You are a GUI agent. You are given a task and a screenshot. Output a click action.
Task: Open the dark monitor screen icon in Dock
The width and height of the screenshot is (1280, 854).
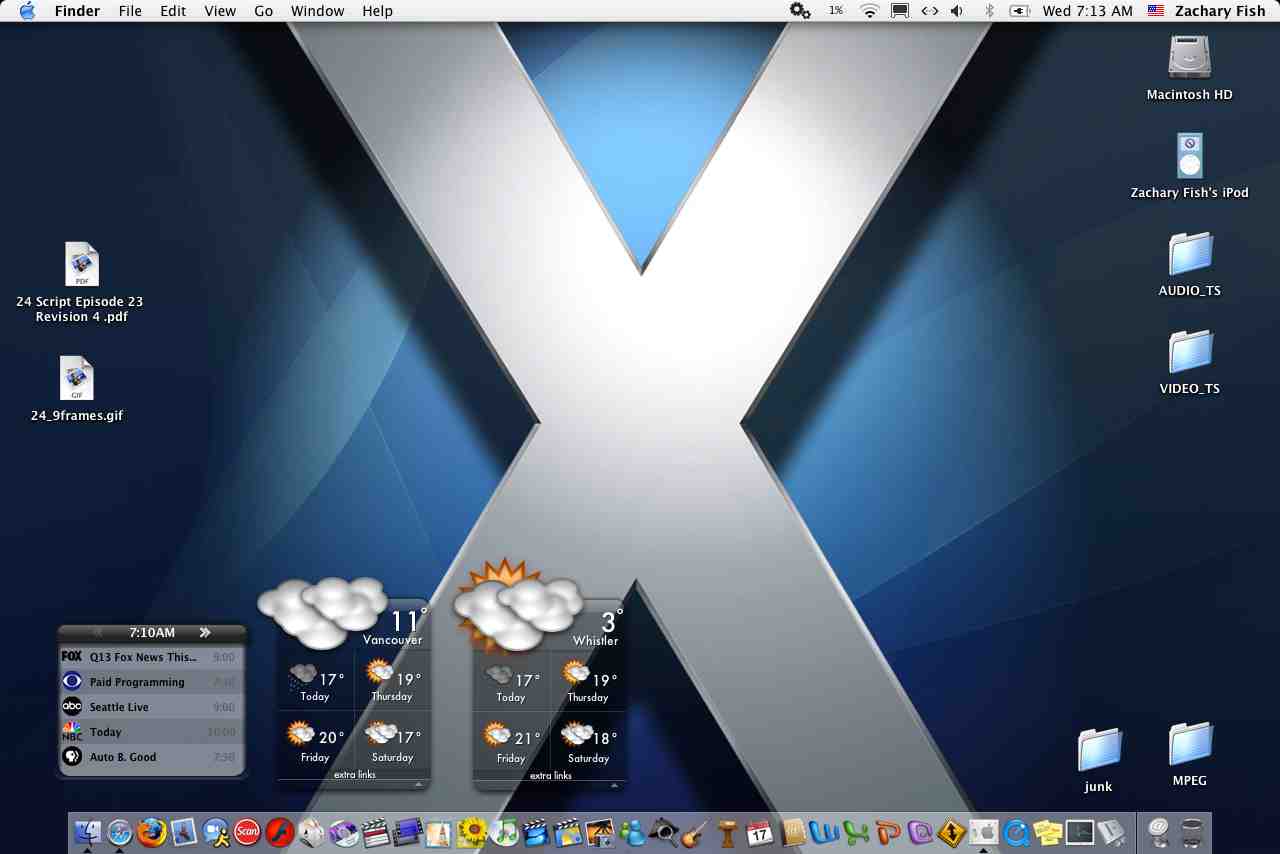[1080, 831]
